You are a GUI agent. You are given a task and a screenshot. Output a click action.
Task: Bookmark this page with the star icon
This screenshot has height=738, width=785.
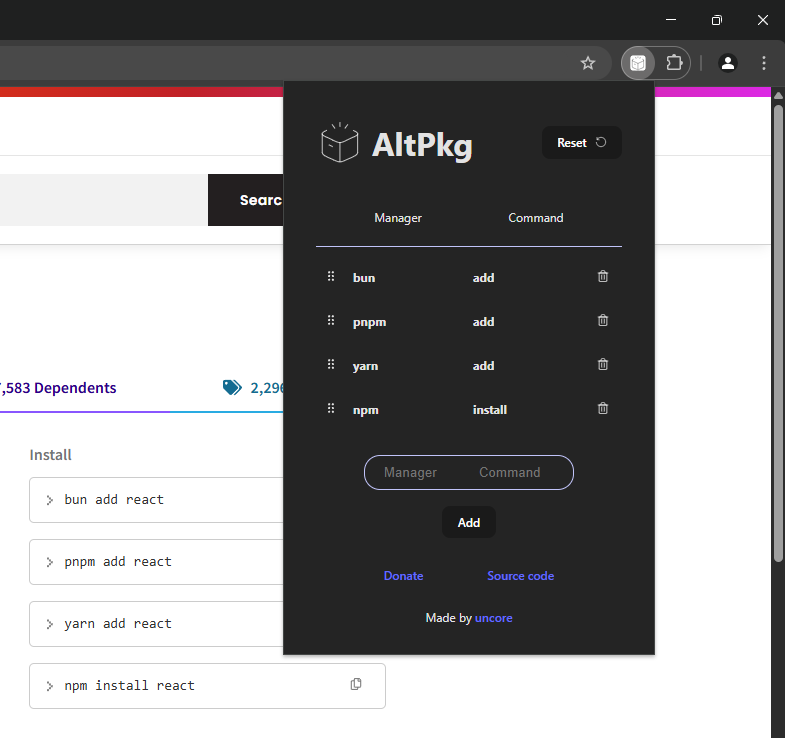pos(588,63)
